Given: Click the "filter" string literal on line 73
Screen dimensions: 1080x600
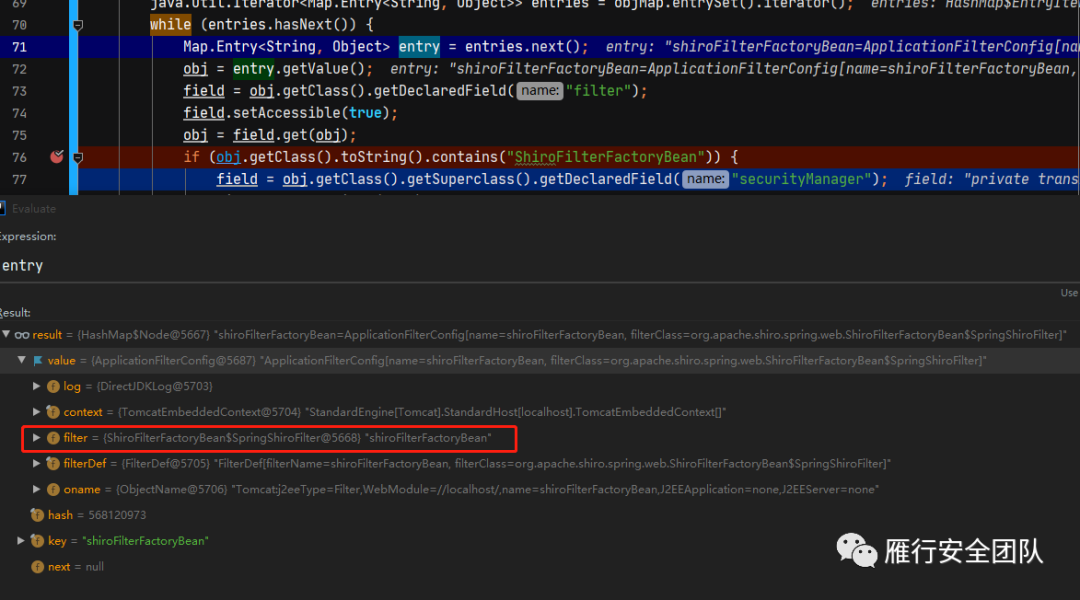Looking at the screenshot, I should tap(599, 91).
